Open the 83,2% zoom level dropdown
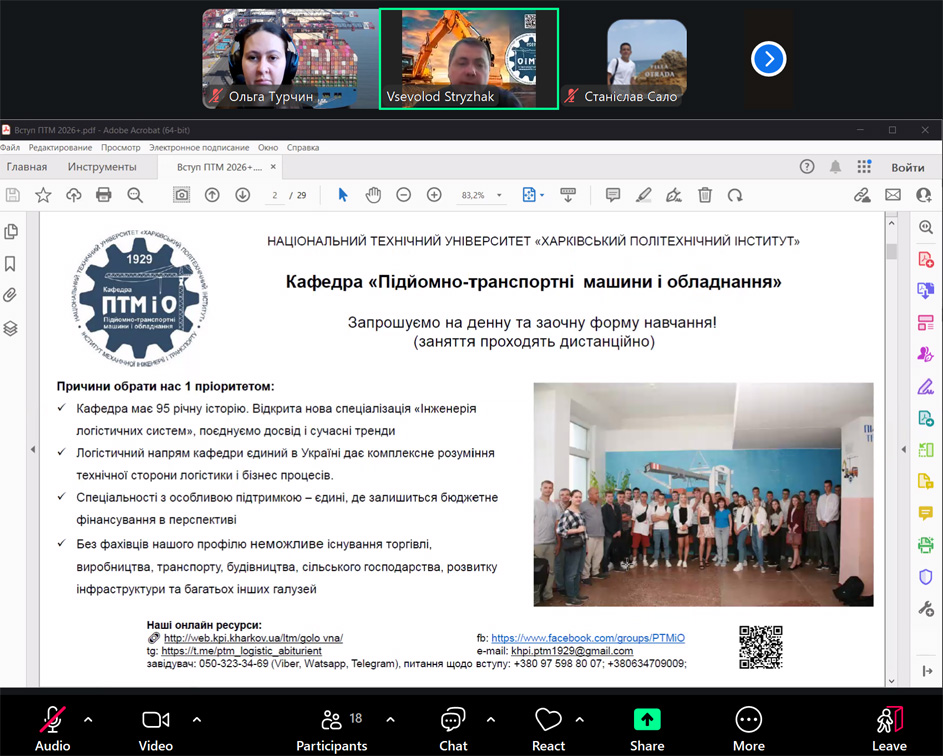Image resolution: width=943 pixels, height=756 pixels. pos(482,195)
